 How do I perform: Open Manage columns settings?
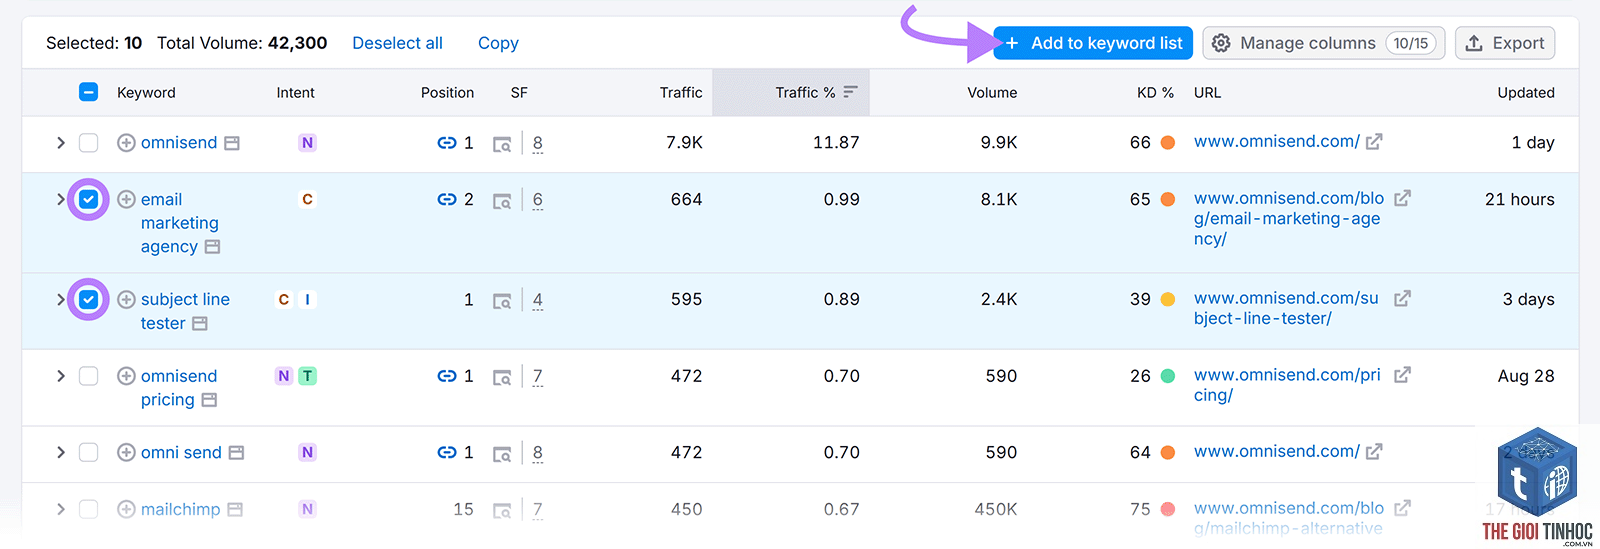(x=1323, y=43)
